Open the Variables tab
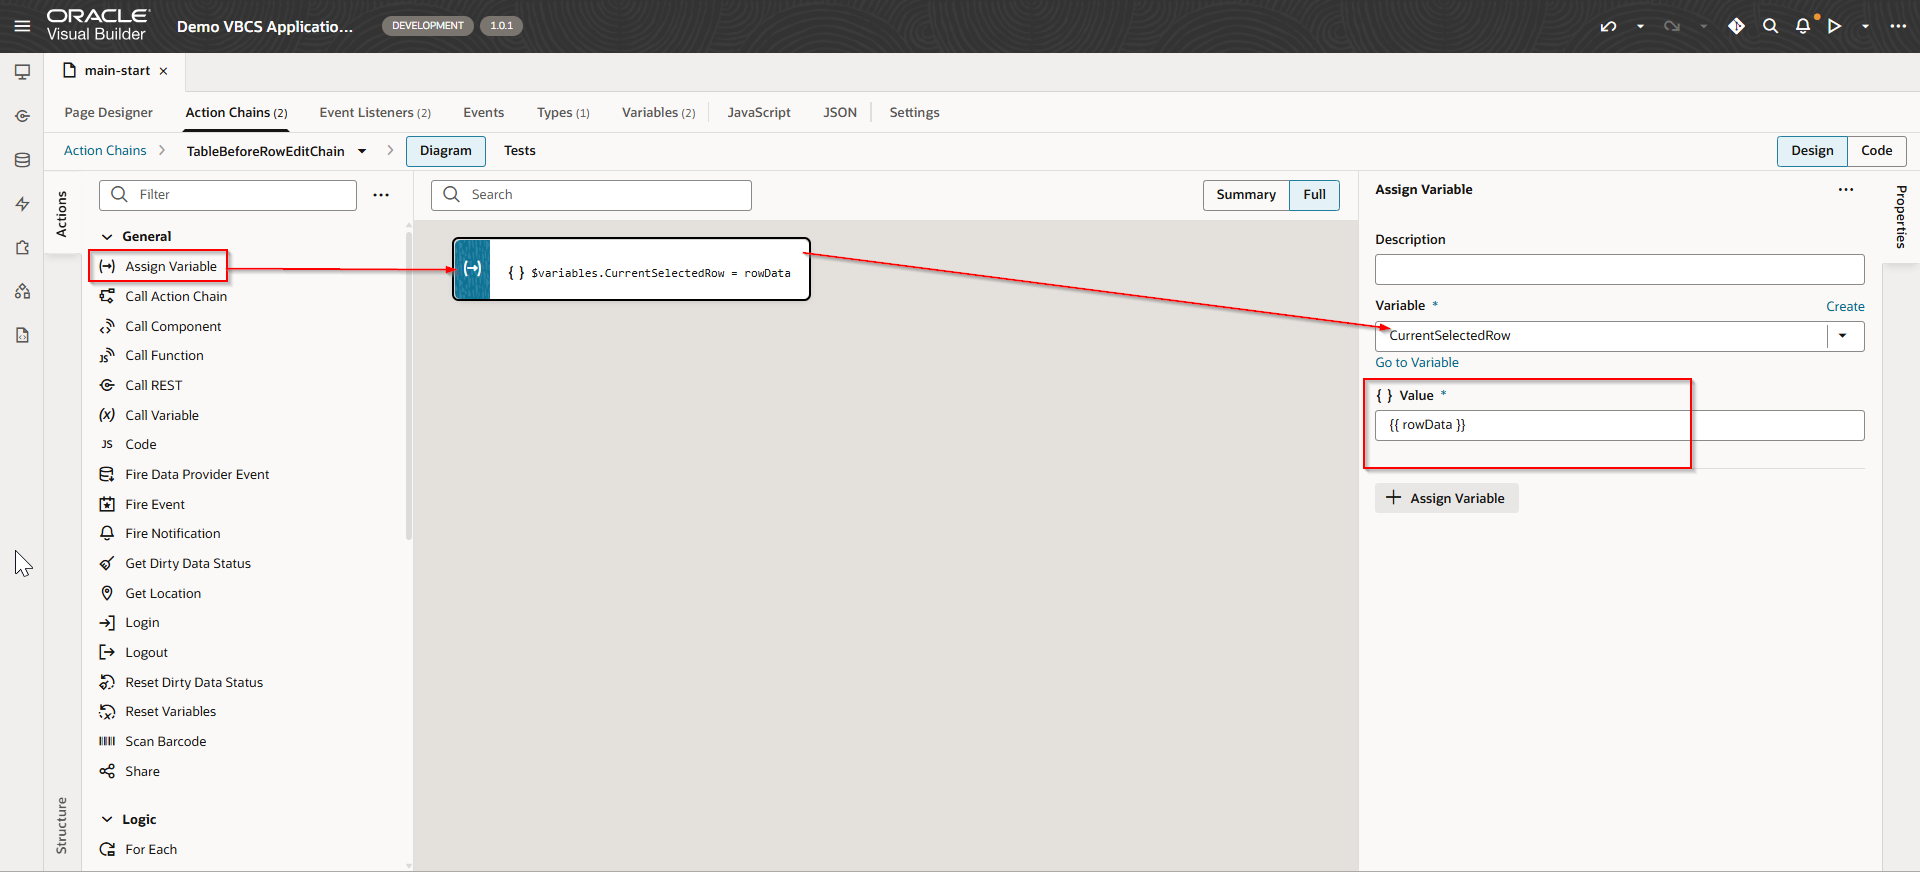 click(658, 113)
